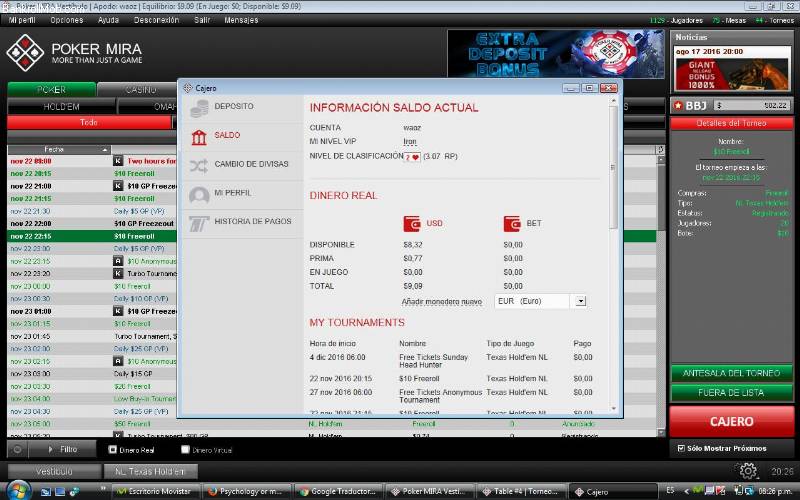The height and width of the screenshot is (500, 800).
Task: Click the BET wallet icon
Action: click(x=512, y=223)
